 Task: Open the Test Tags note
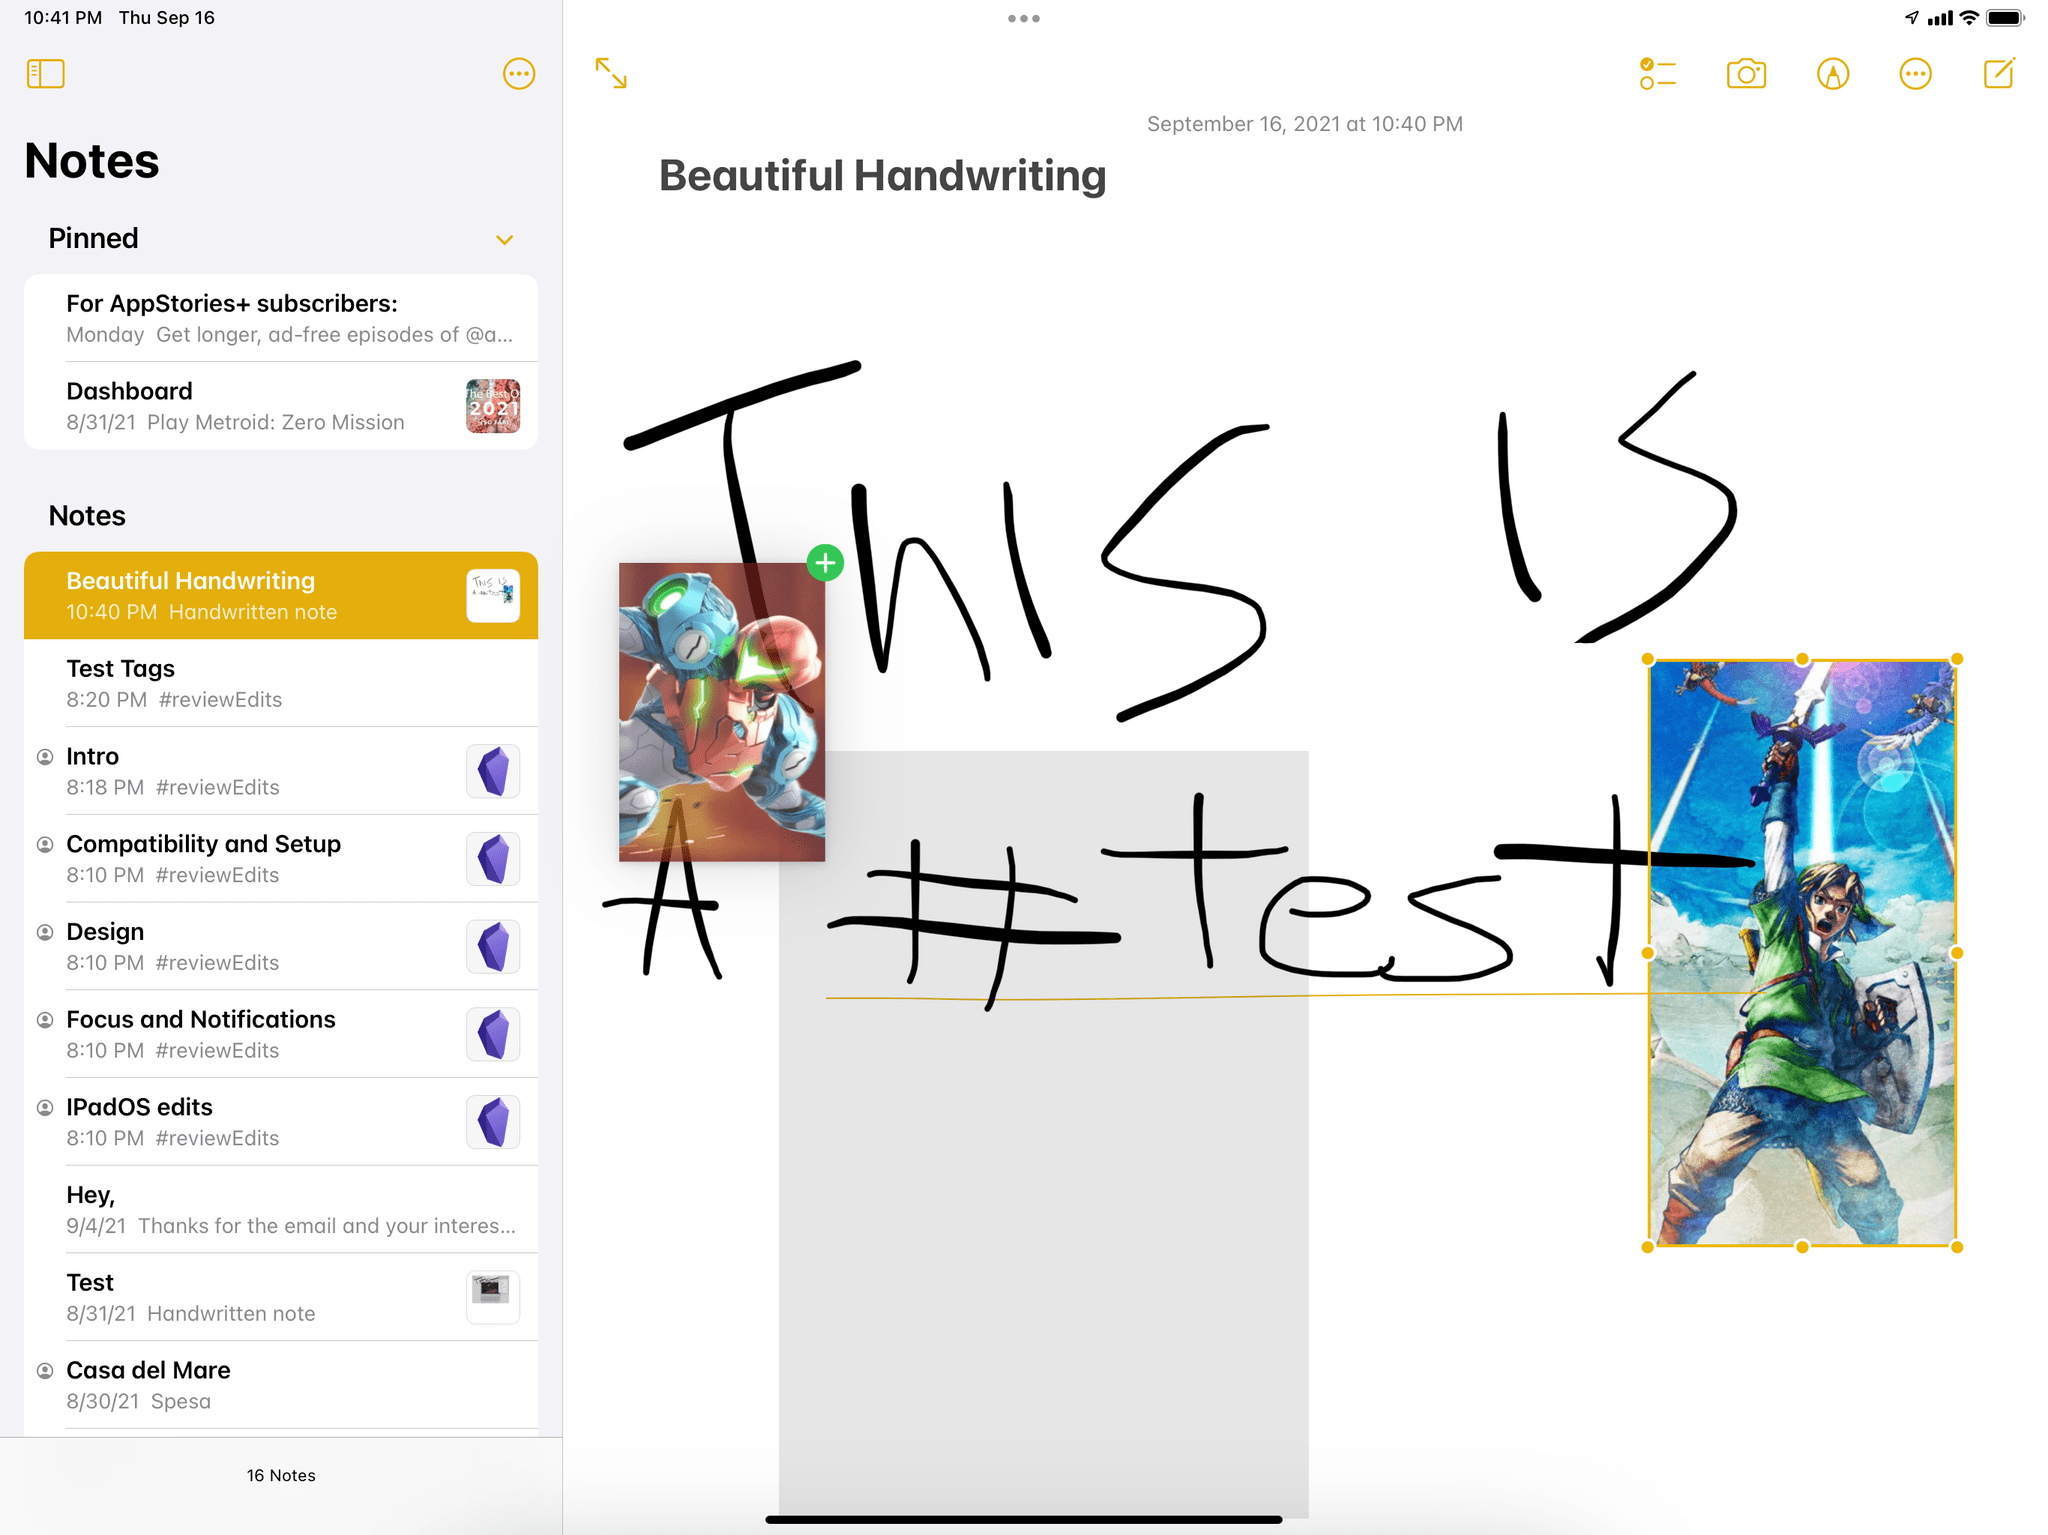coord(281,683)
